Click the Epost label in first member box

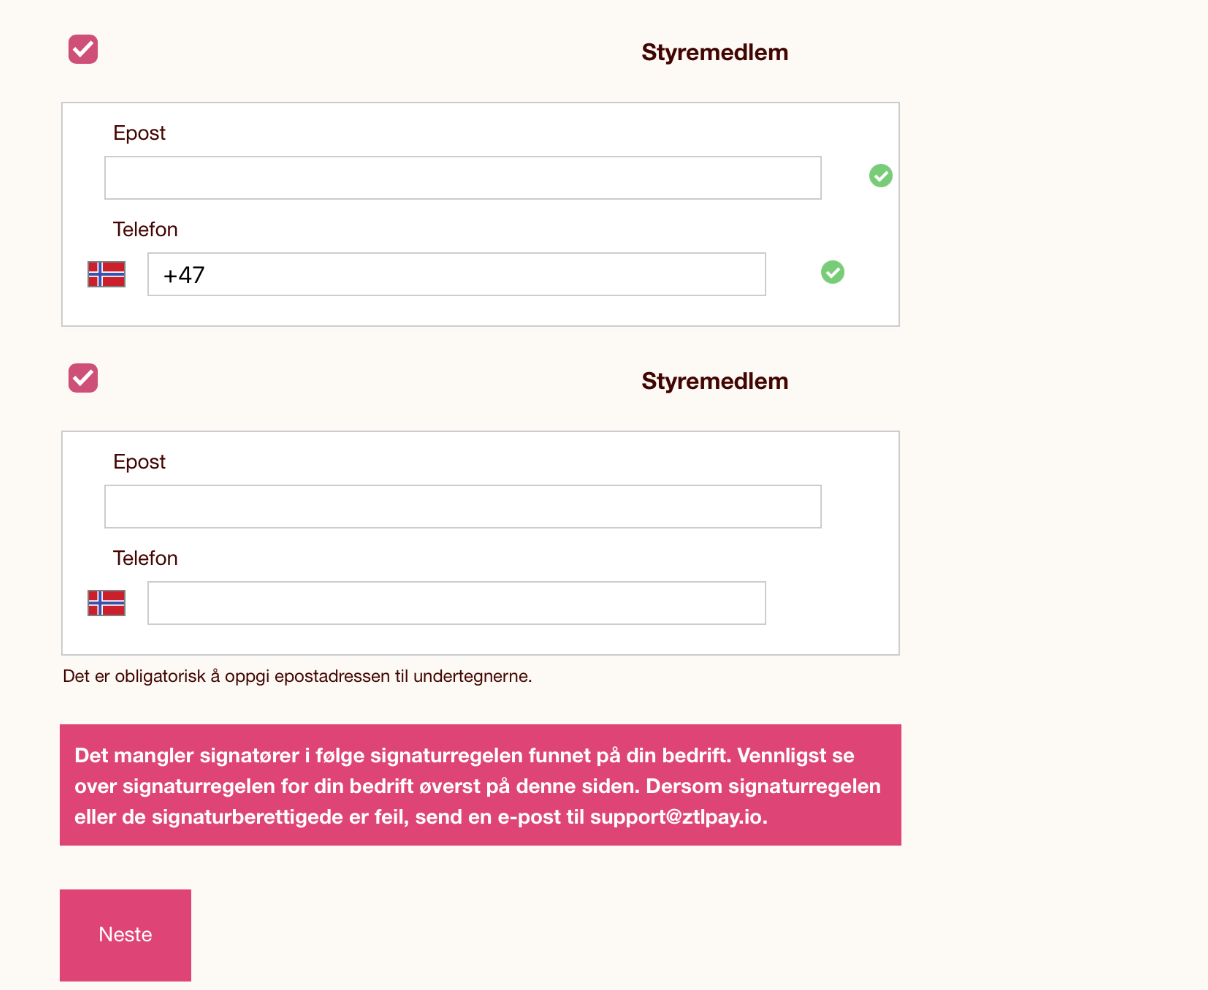pos(139,134)
